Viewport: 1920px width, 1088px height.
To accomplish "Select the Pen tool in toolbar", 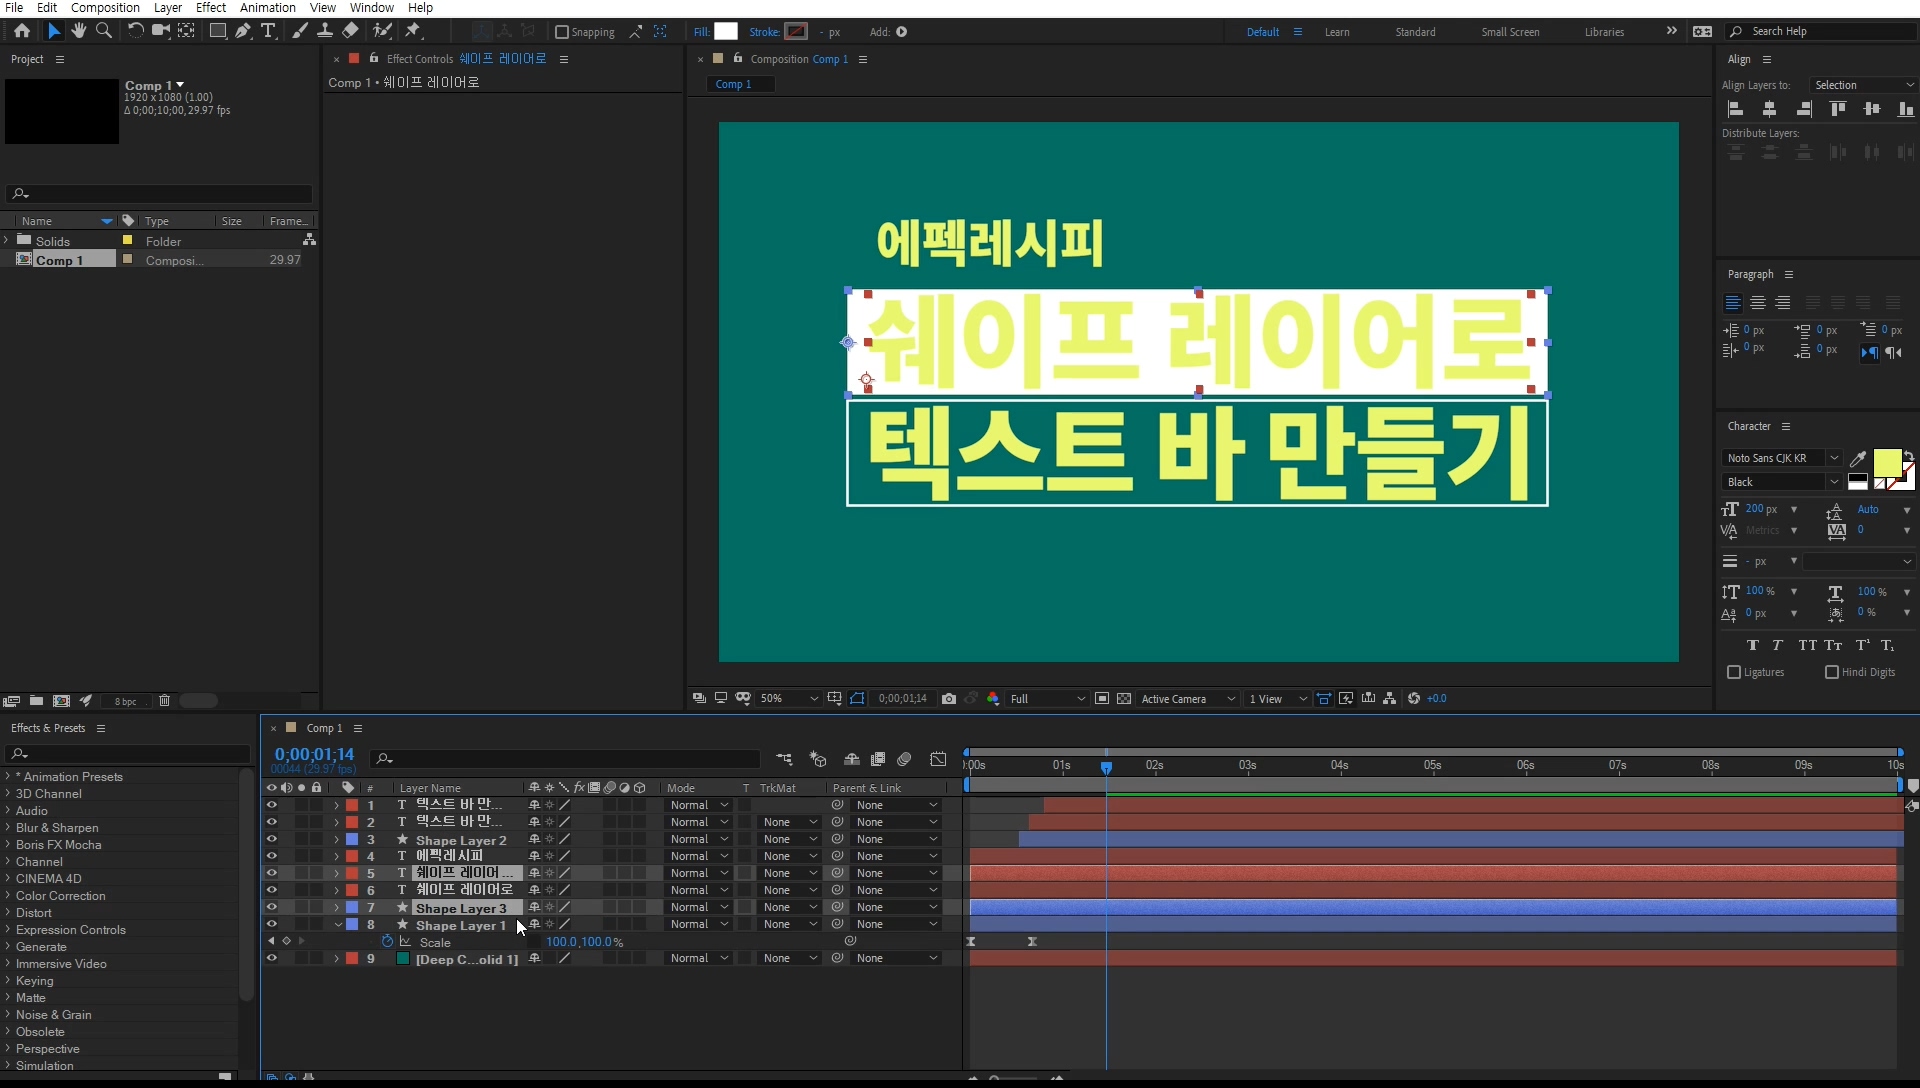I will coord(243,31).
